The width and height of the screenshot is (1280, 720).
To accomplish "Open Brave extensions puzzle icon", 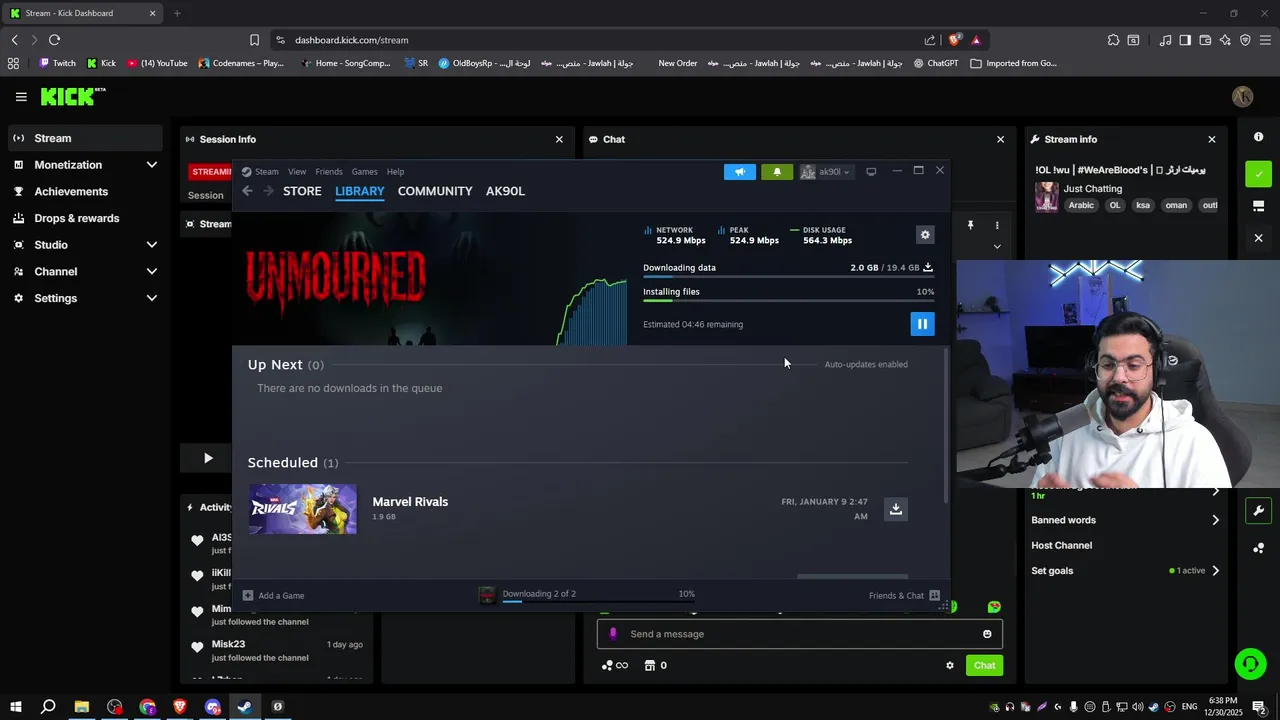I will (x=1113, y=40).
